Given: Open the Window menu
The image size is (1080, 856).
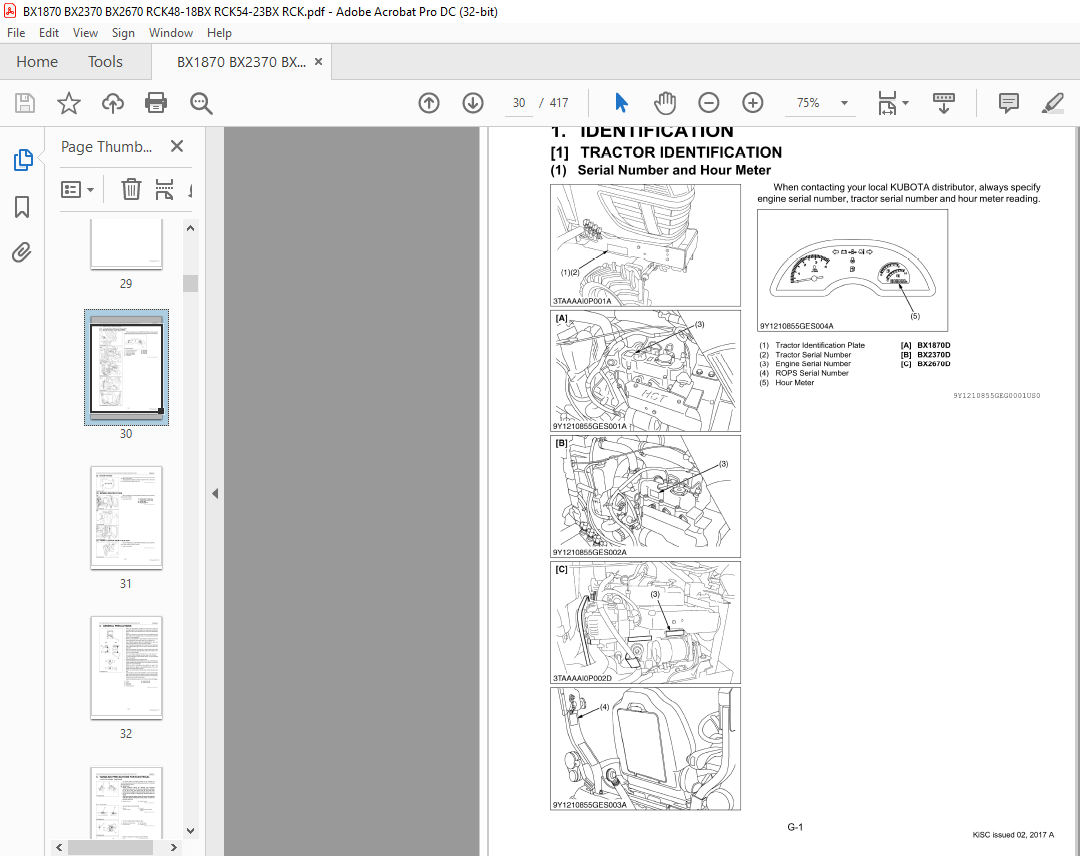Looking at the screenshot, I should pos(171,33).
